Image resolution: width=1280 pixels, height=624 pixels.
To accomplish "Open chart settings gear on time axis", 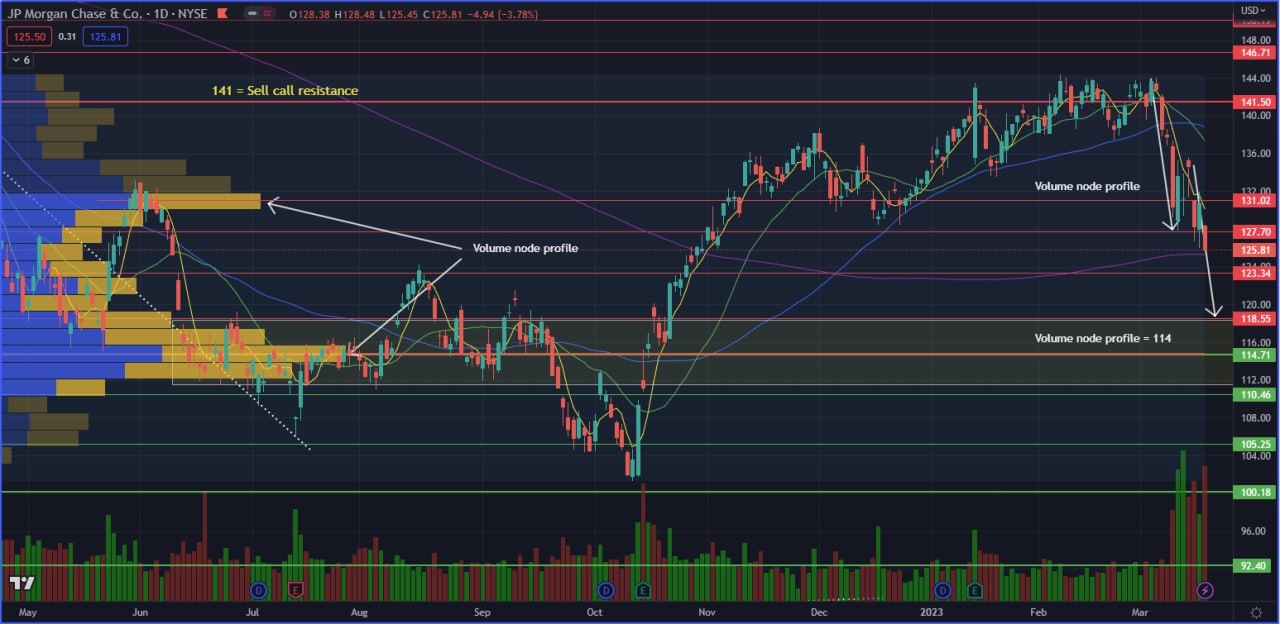I will [x=1256, y=611].
